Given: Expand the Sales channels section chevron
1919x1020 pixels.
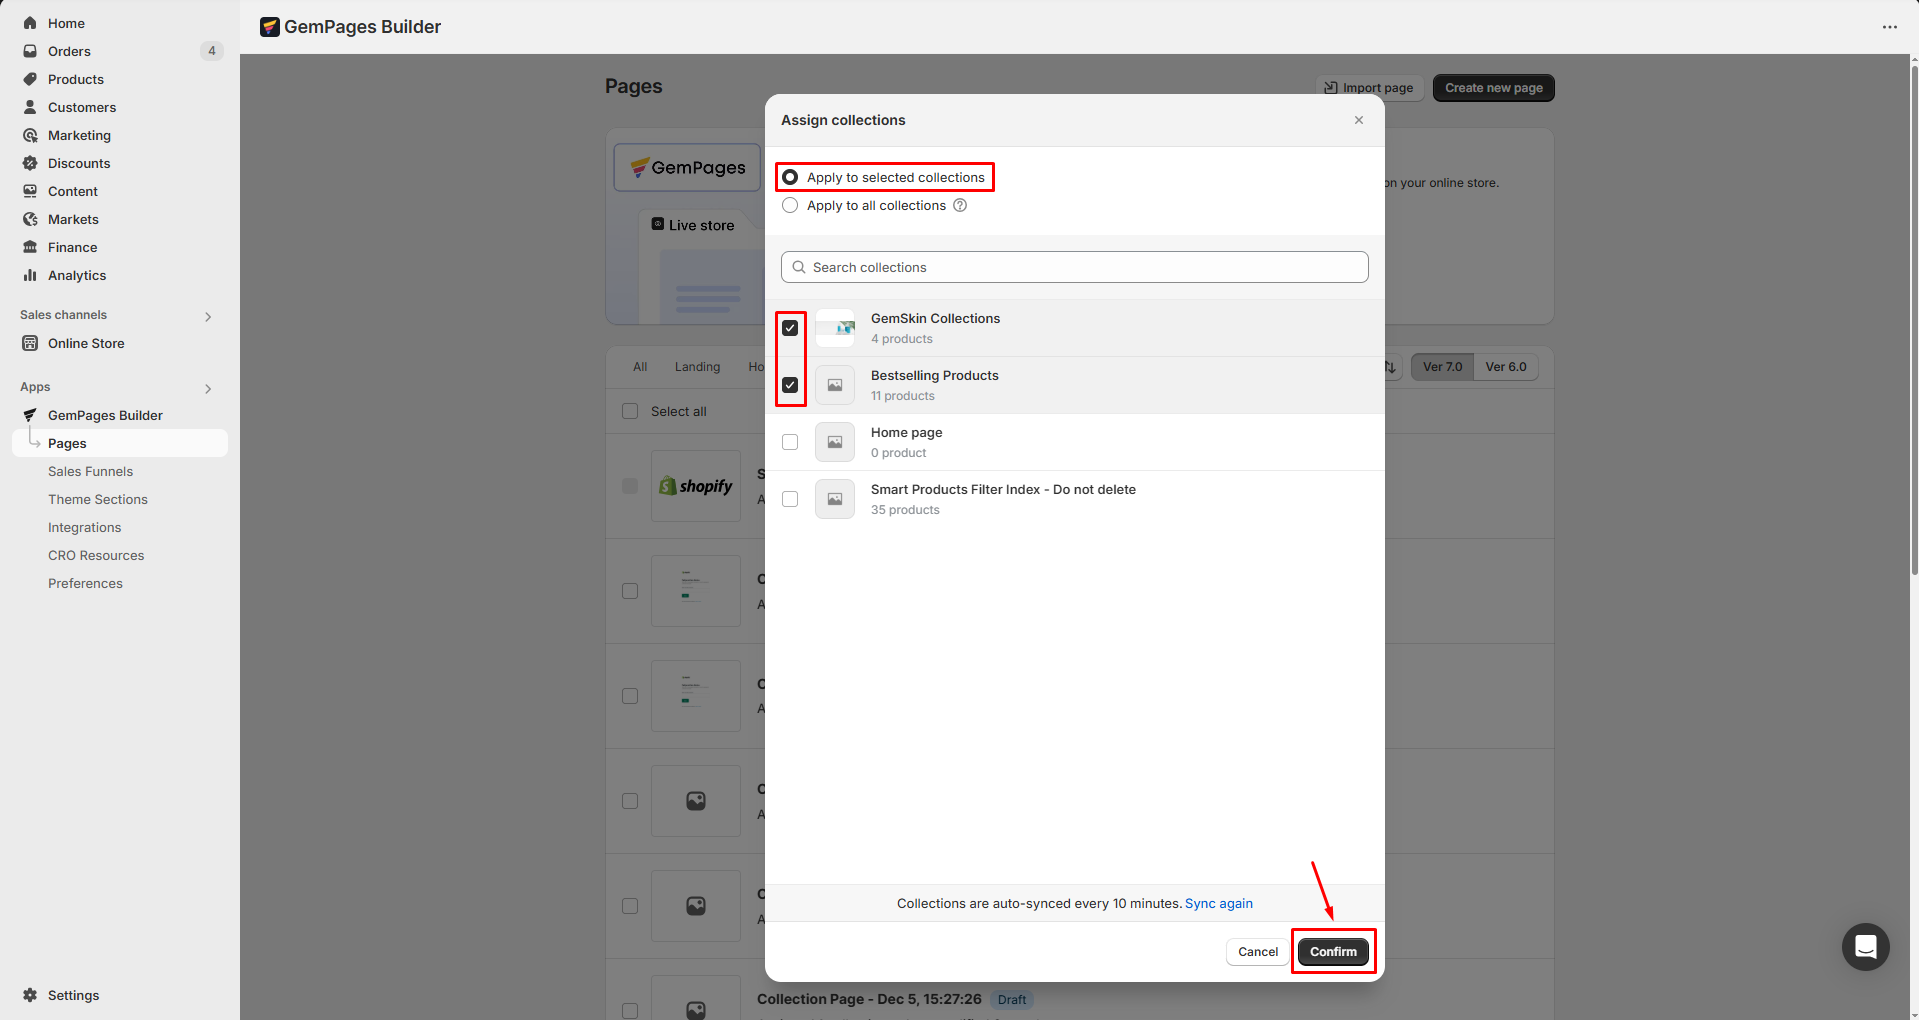Looking at the screenshot, I should click(x=208, y=316).
